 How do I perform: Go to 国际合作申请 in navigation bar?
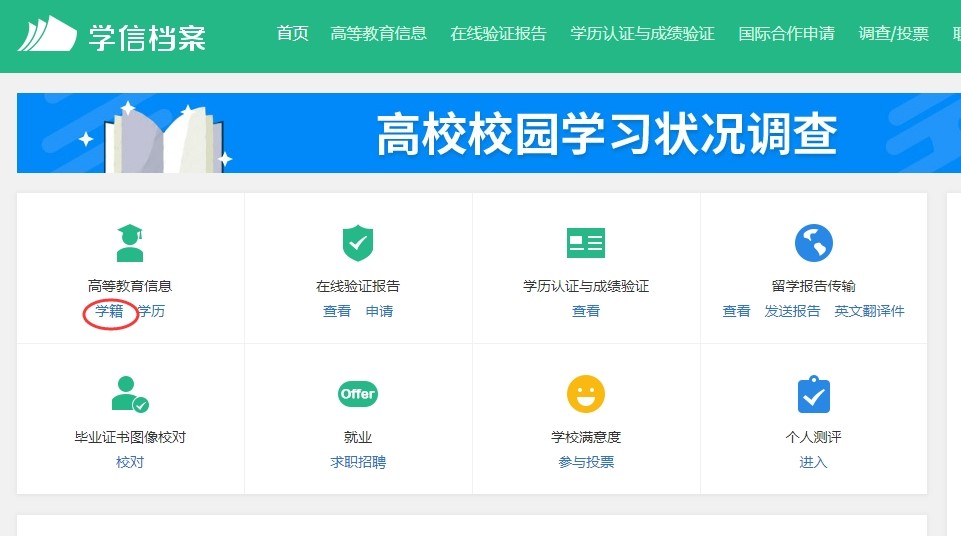point(786,34)
